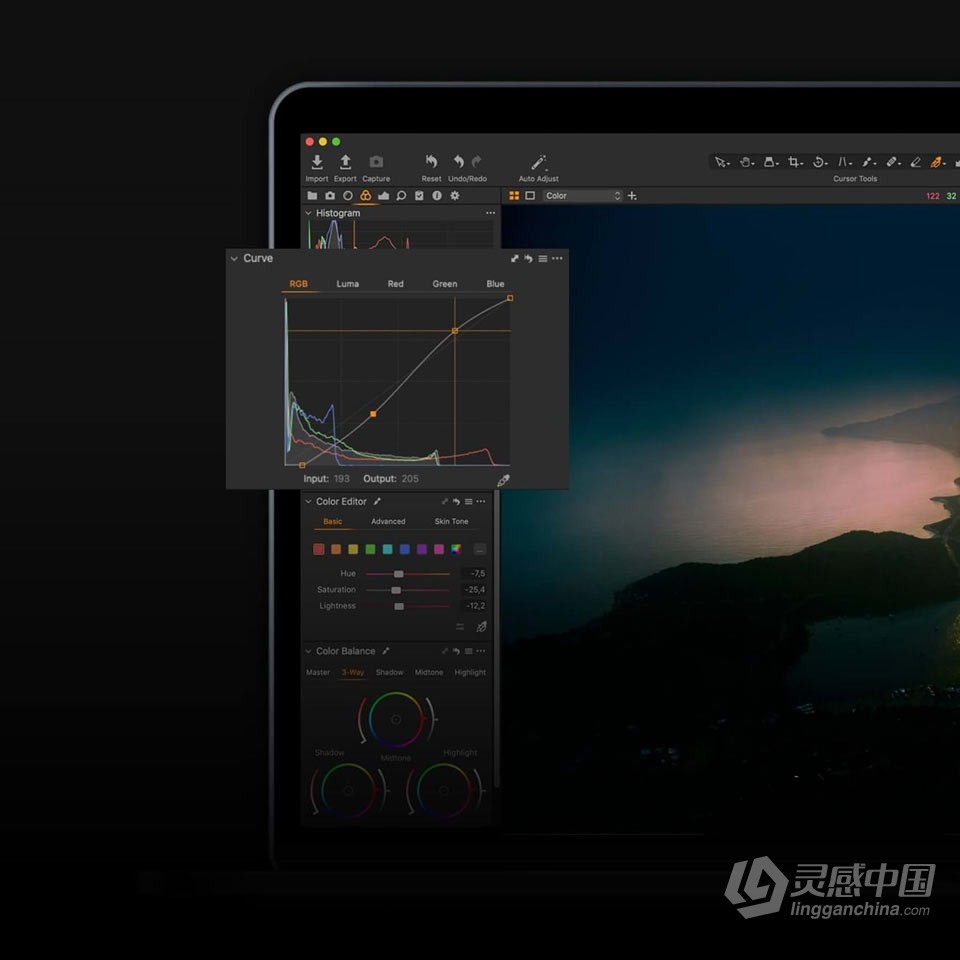Open the Color Editor swatch more button
The image size is (960, 960).
tap(480, 549)
